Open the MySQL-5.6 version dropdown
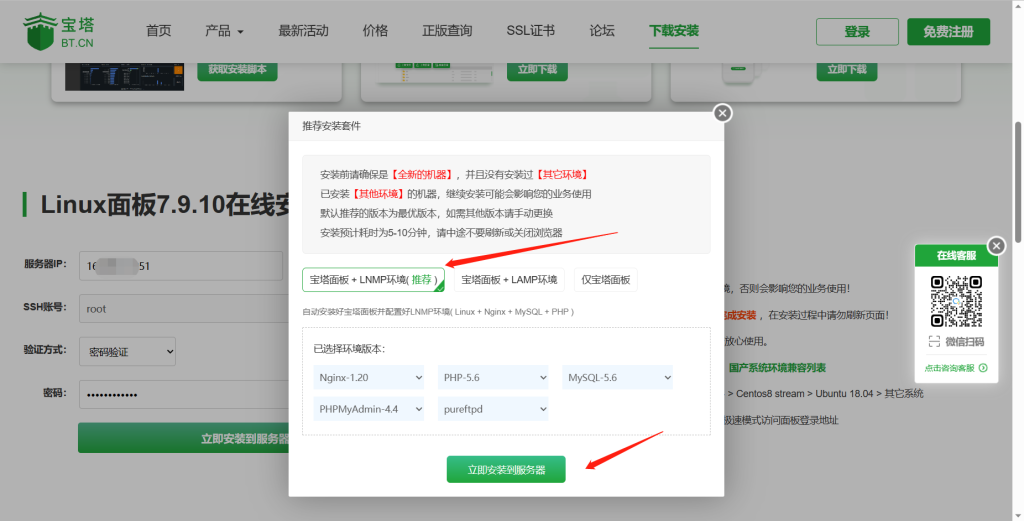This screenshot has height=521, width=1024. coord(617,378)
